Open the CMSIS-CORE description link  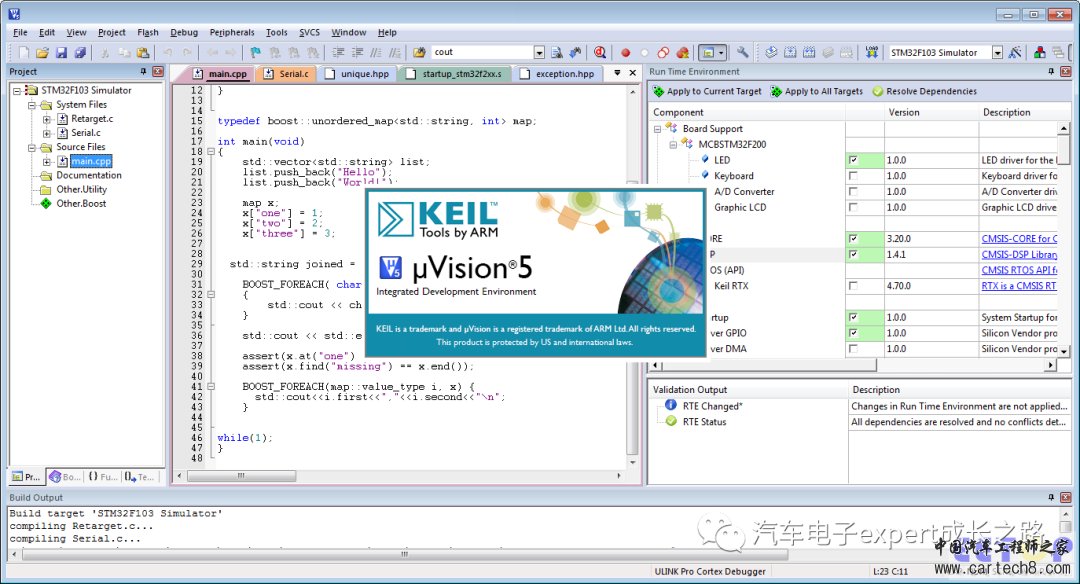tap(1019, 238)
